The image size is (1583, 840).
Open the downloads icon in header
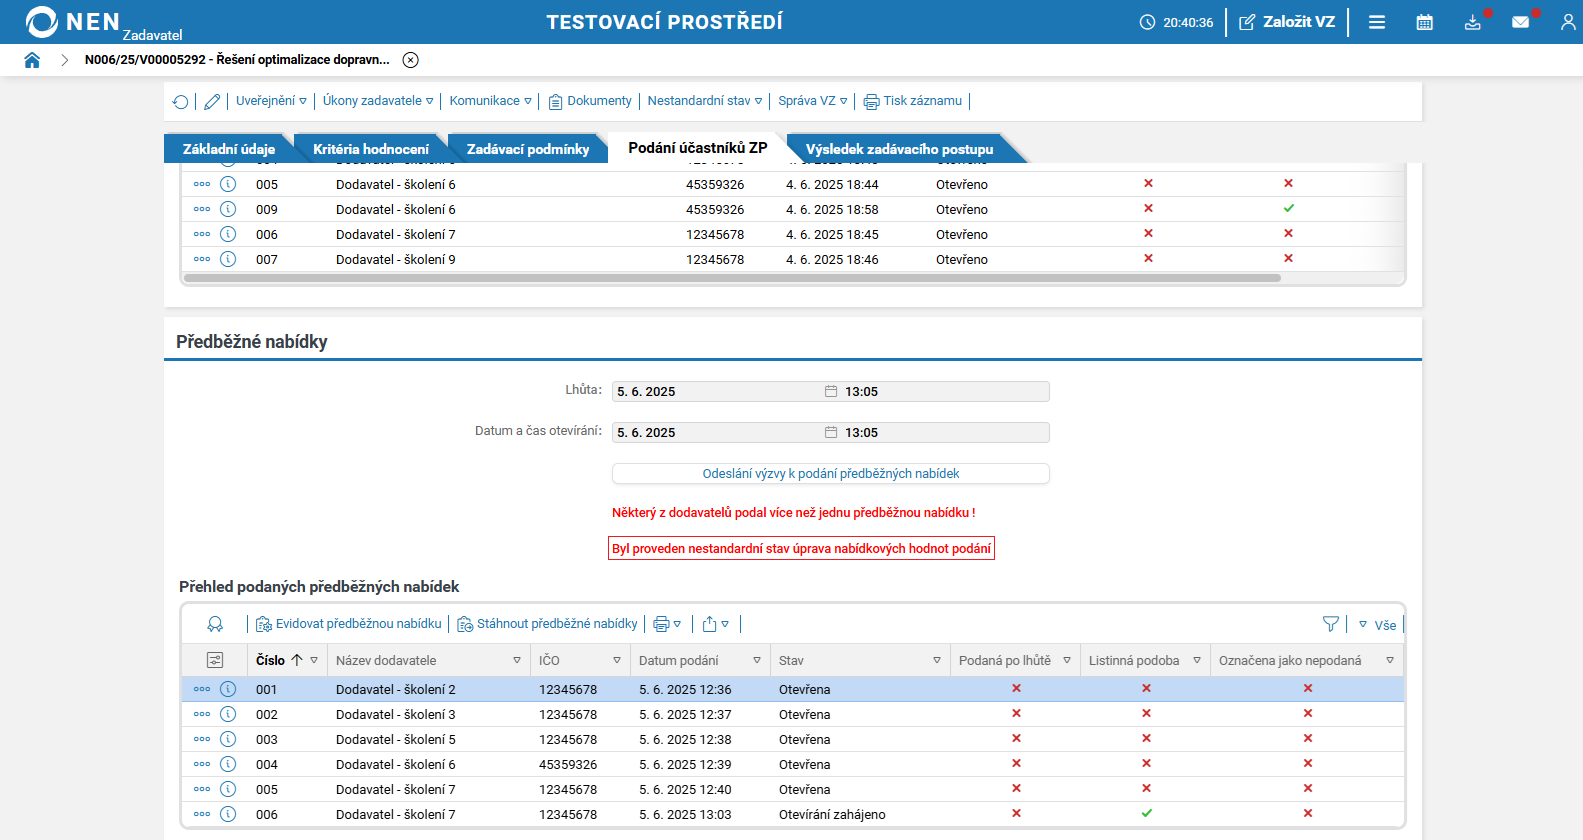coord(1473,22)
